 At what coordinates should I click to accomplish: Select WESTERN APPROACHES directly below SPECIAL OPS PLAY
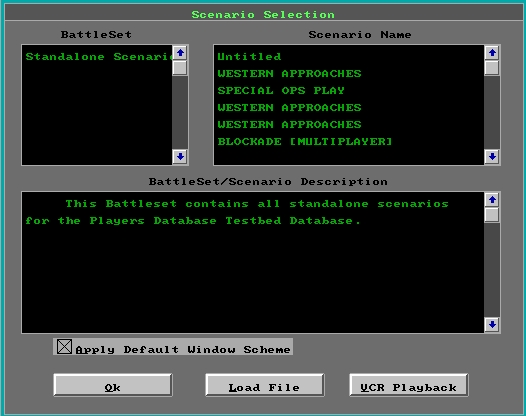click(349, 108)
